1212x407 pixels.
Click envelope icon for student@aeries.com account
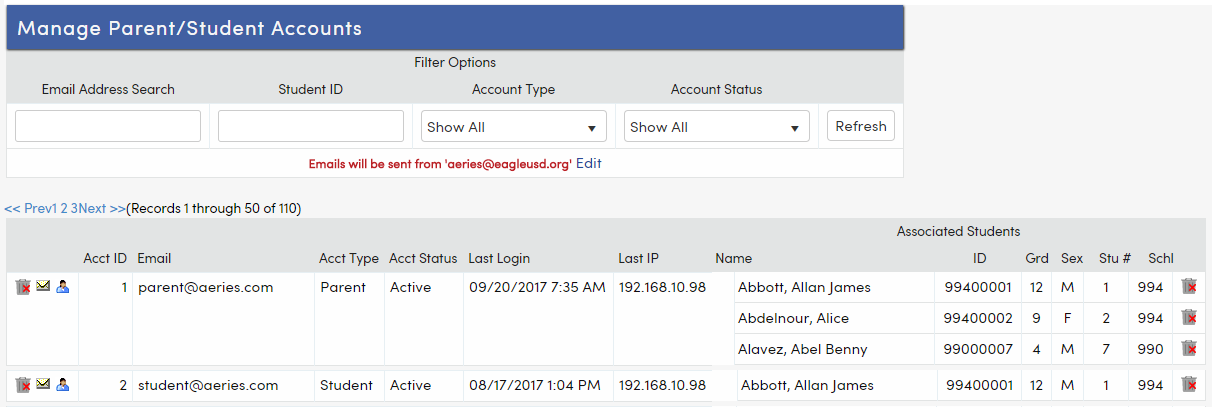[43, 384]
